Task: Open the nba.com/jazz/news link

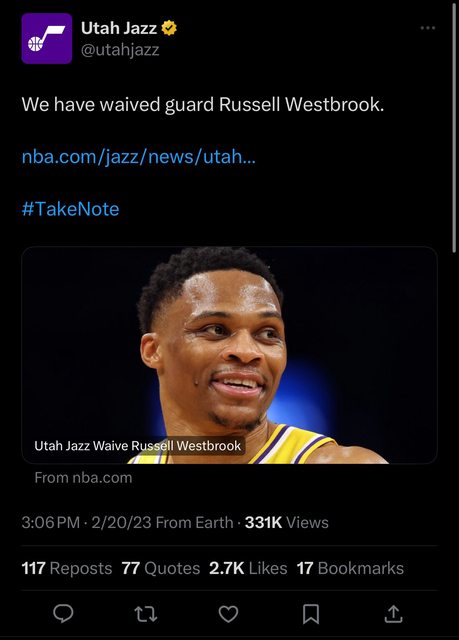Action: 139,156
